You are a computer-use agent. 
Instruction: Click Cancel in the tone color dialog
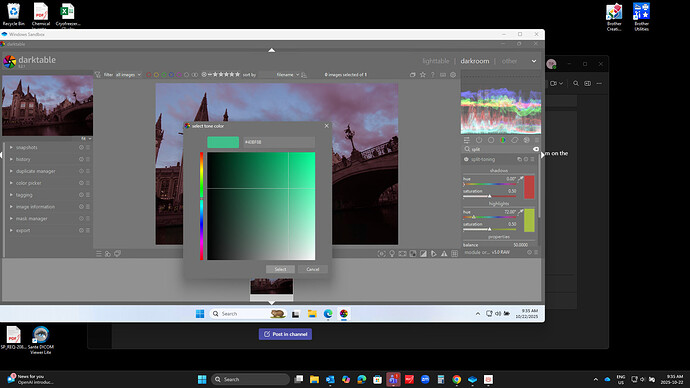tap(313, 269)
